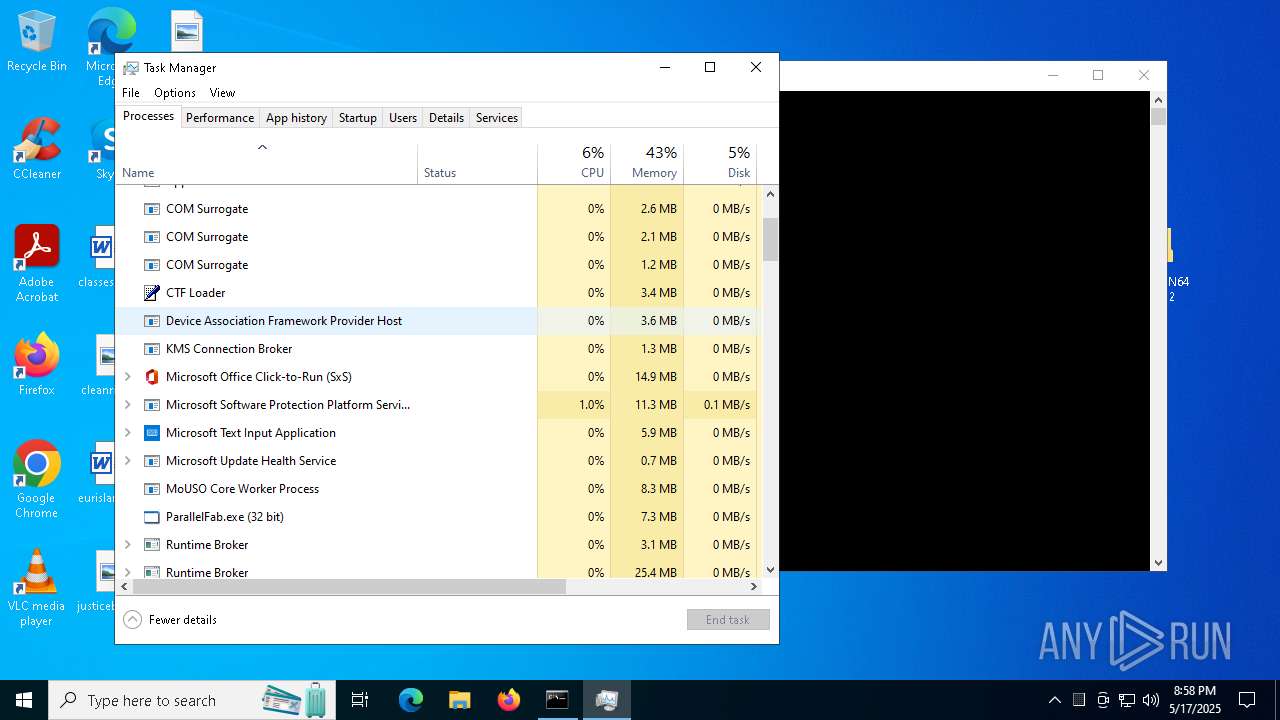Click the Microsoft Update Health Service icon
This screenshot has height=720, width=1280.
click(152, 461)
